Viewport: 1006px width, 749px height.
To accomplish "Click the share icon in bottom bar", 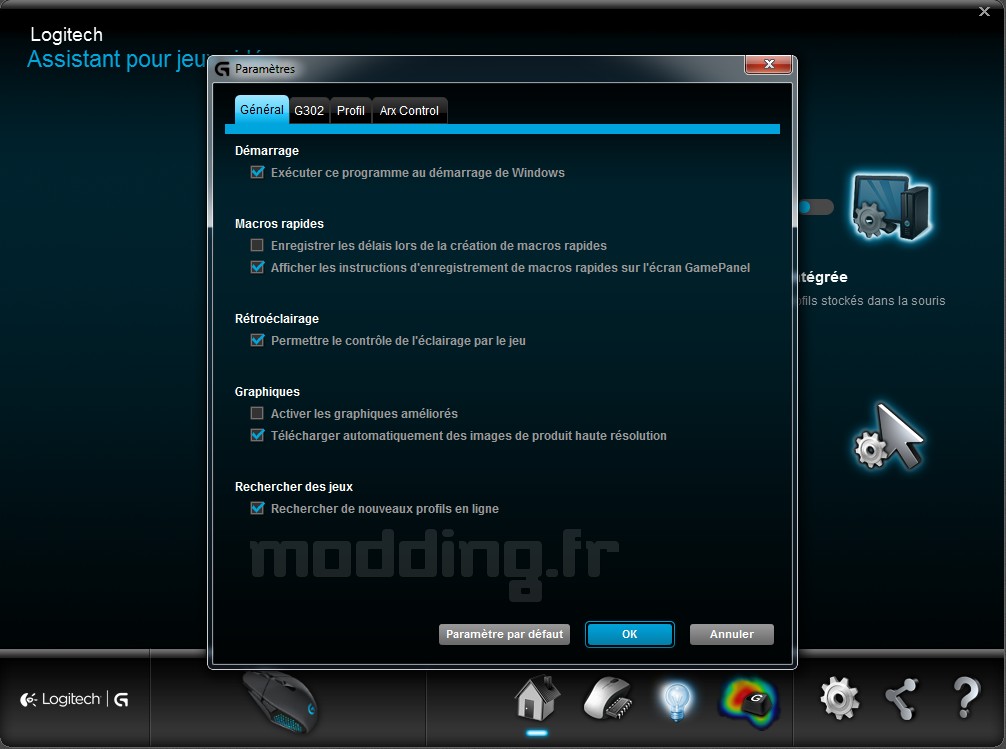I will pos(902,699).
